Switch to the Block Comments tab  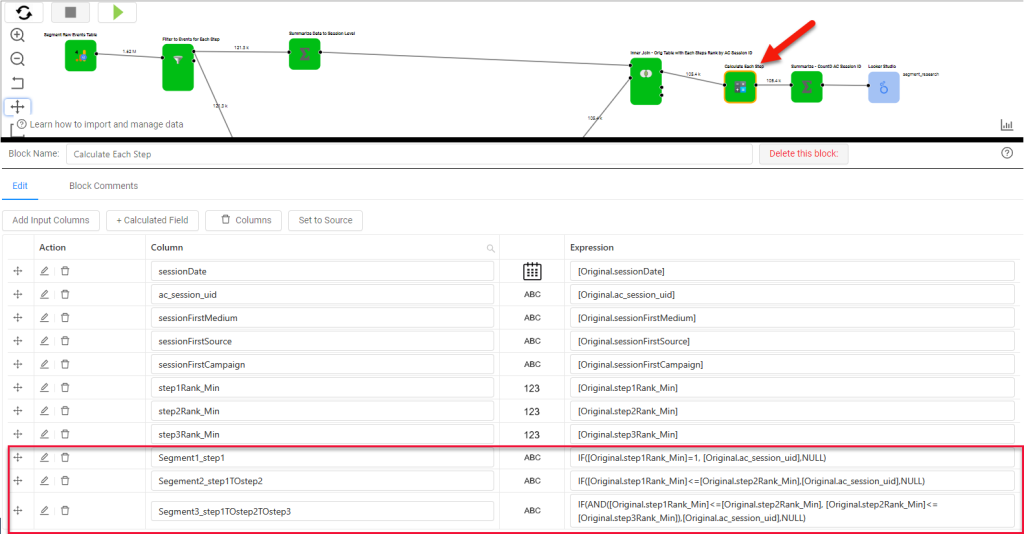coord(103,186)
